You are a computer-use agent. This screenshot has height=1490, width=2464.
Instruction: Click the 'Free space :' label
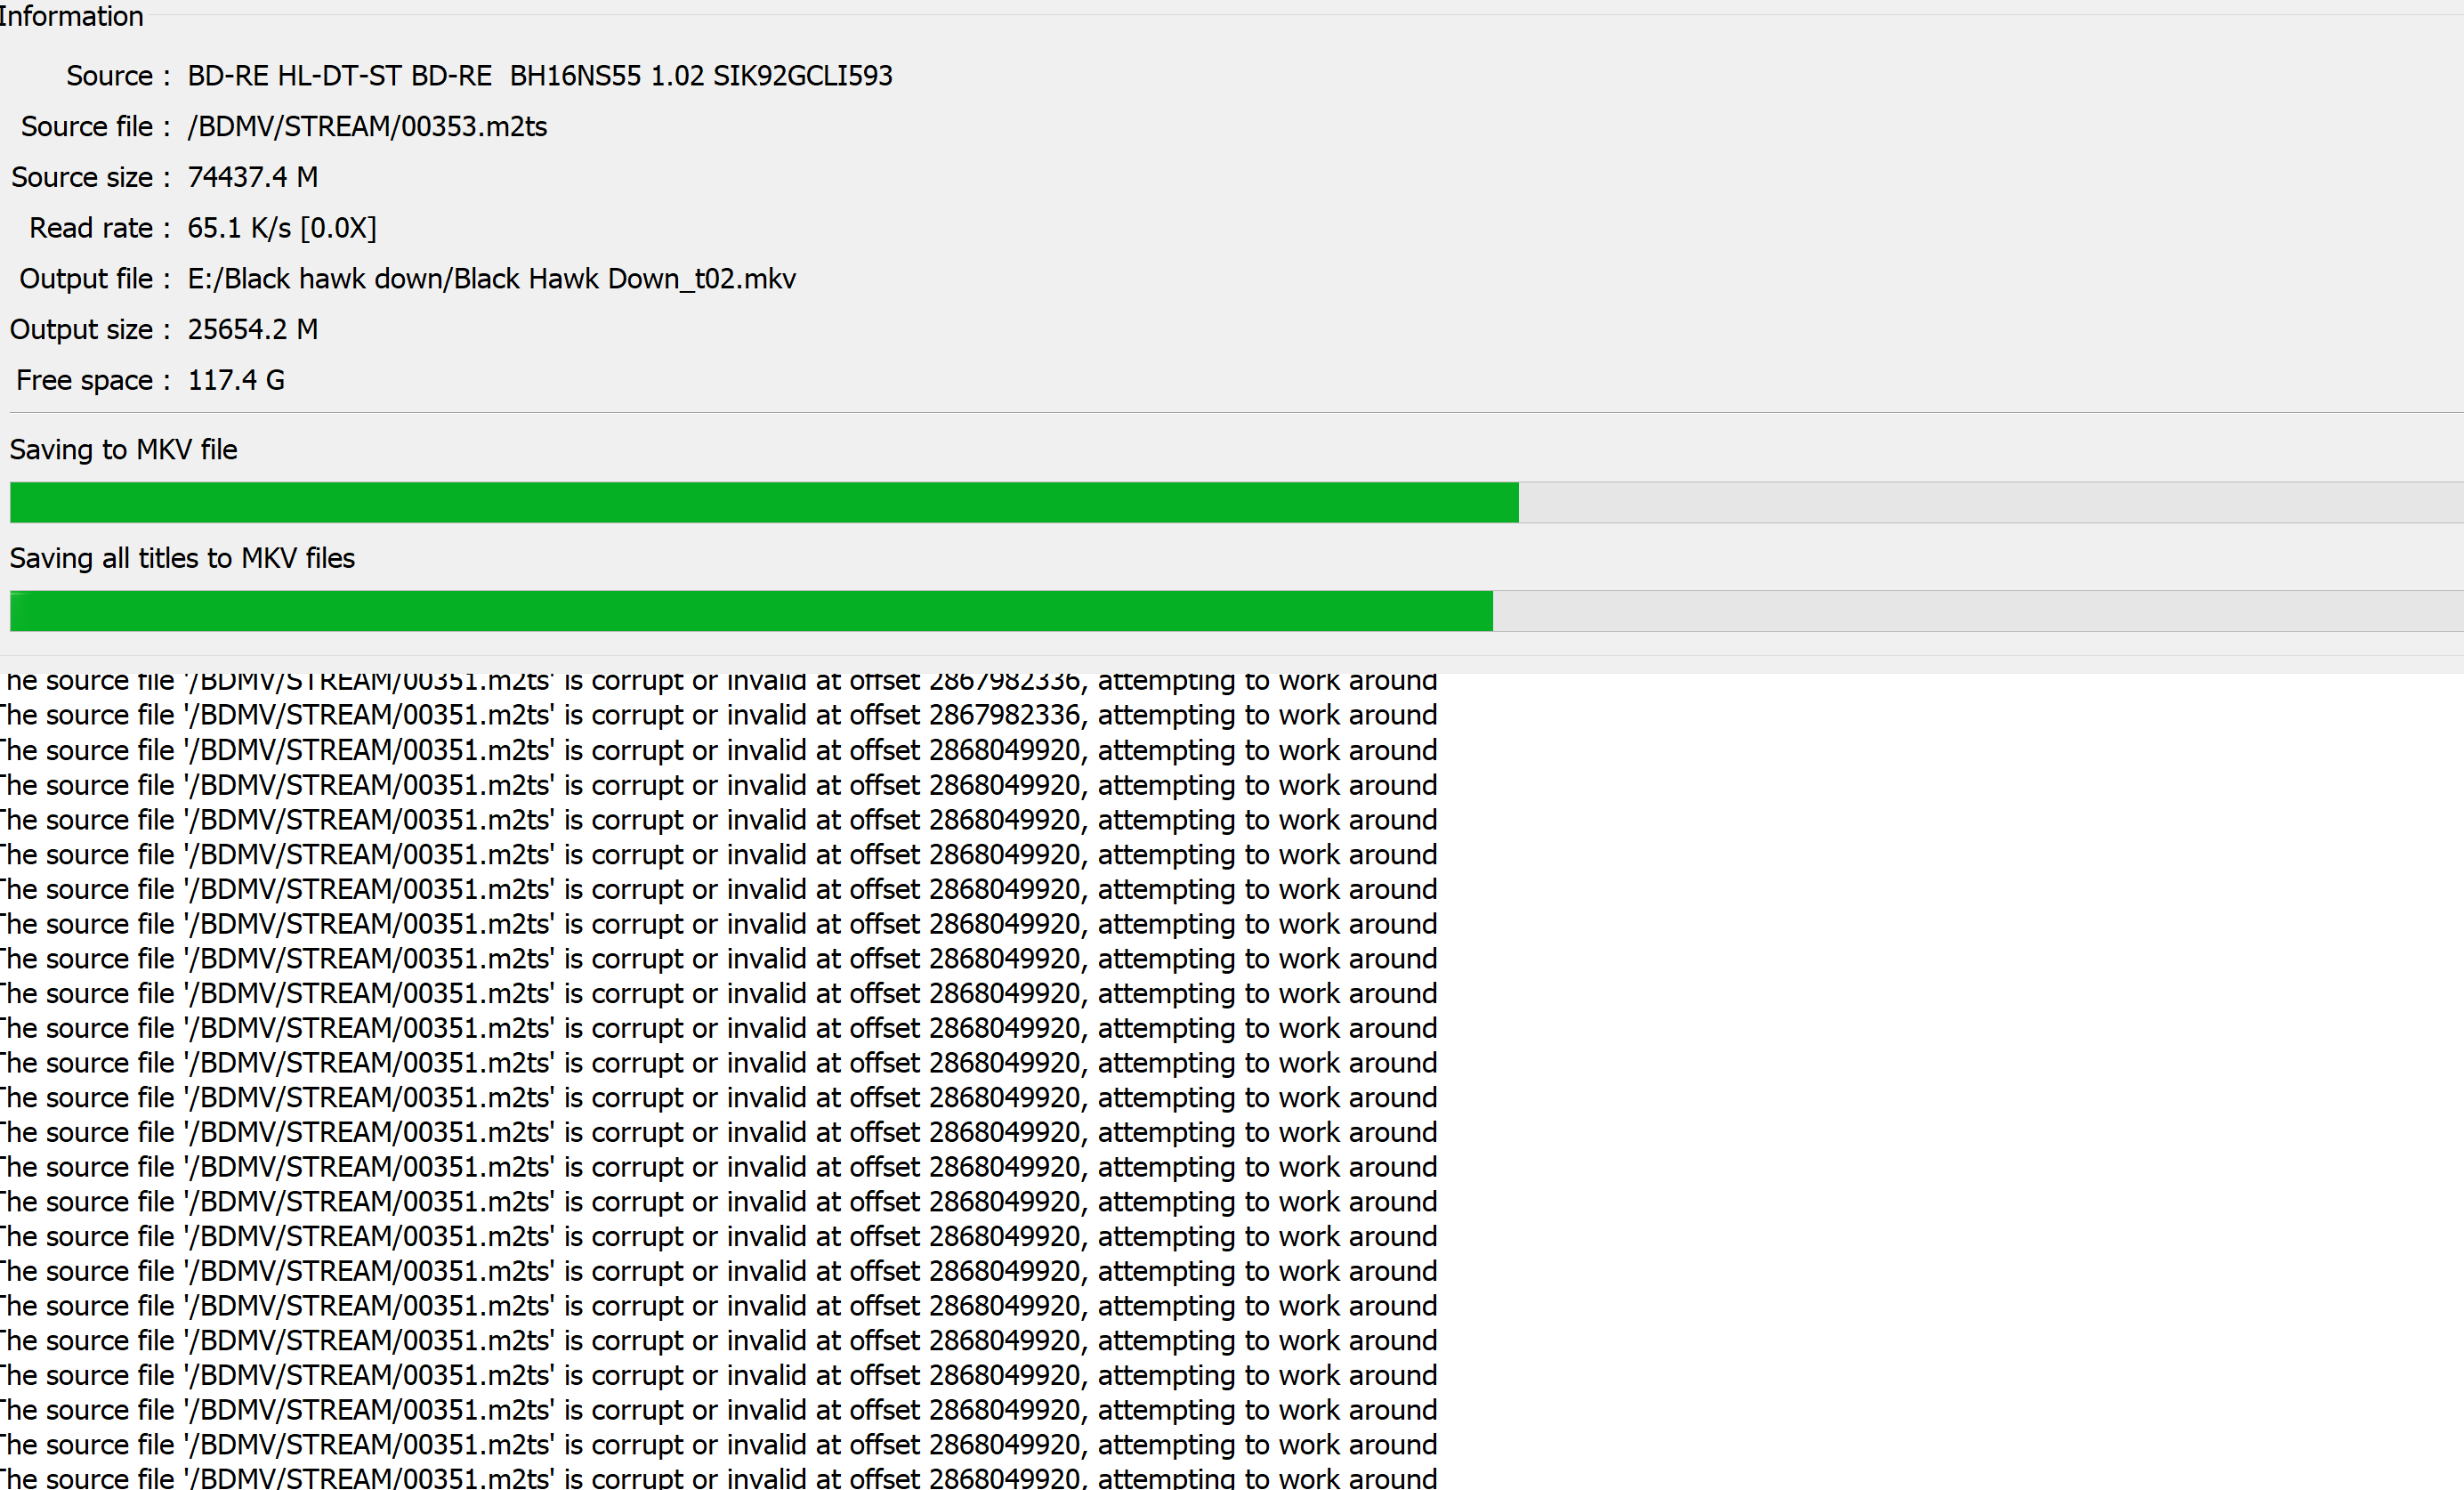pos(93,380)
